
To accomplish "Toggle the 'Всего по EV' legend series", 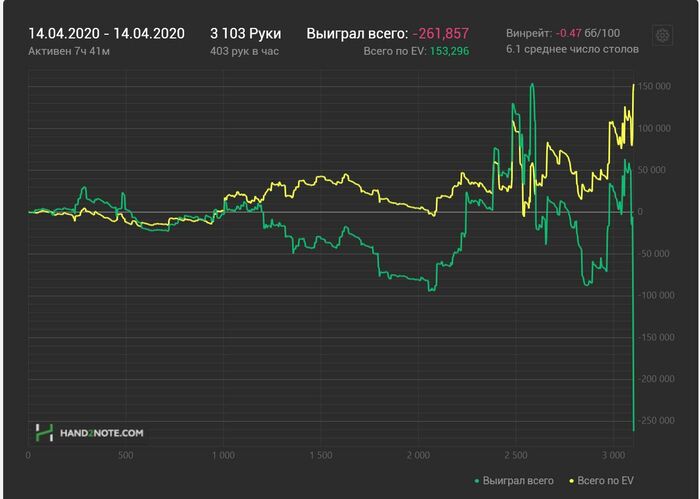I will click(x=601, y=481).
